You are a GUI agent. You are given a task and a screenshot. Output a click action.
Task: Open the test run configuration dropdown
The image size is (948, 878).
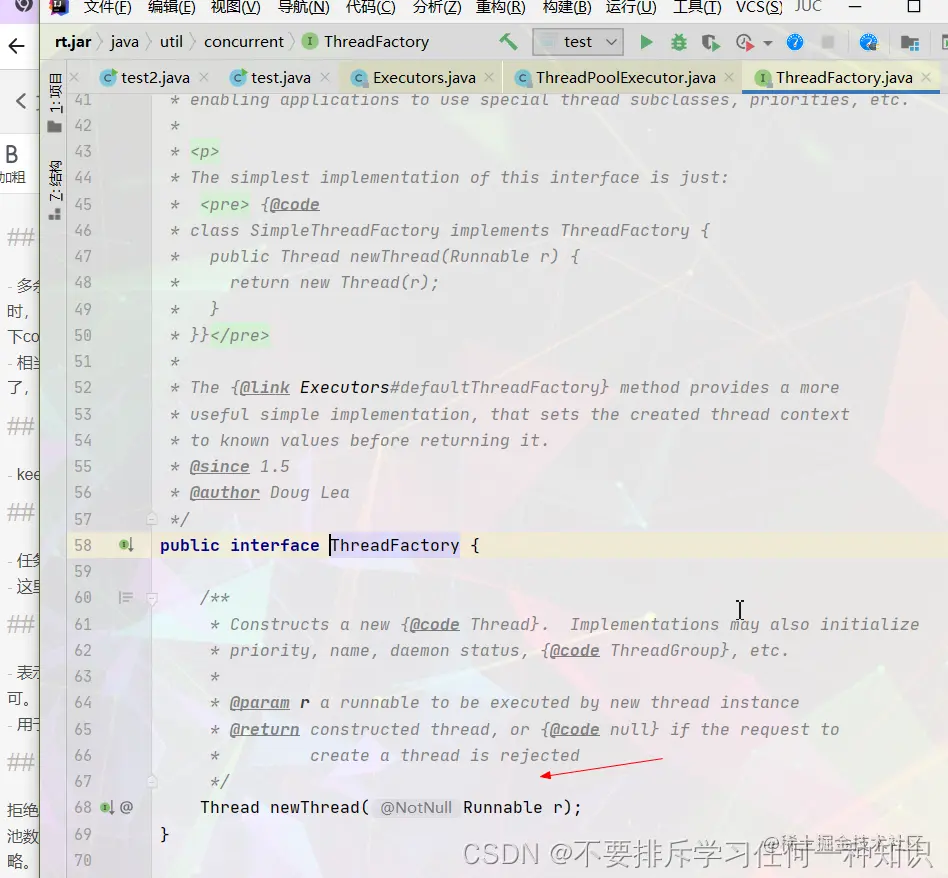tap(579, 42)
